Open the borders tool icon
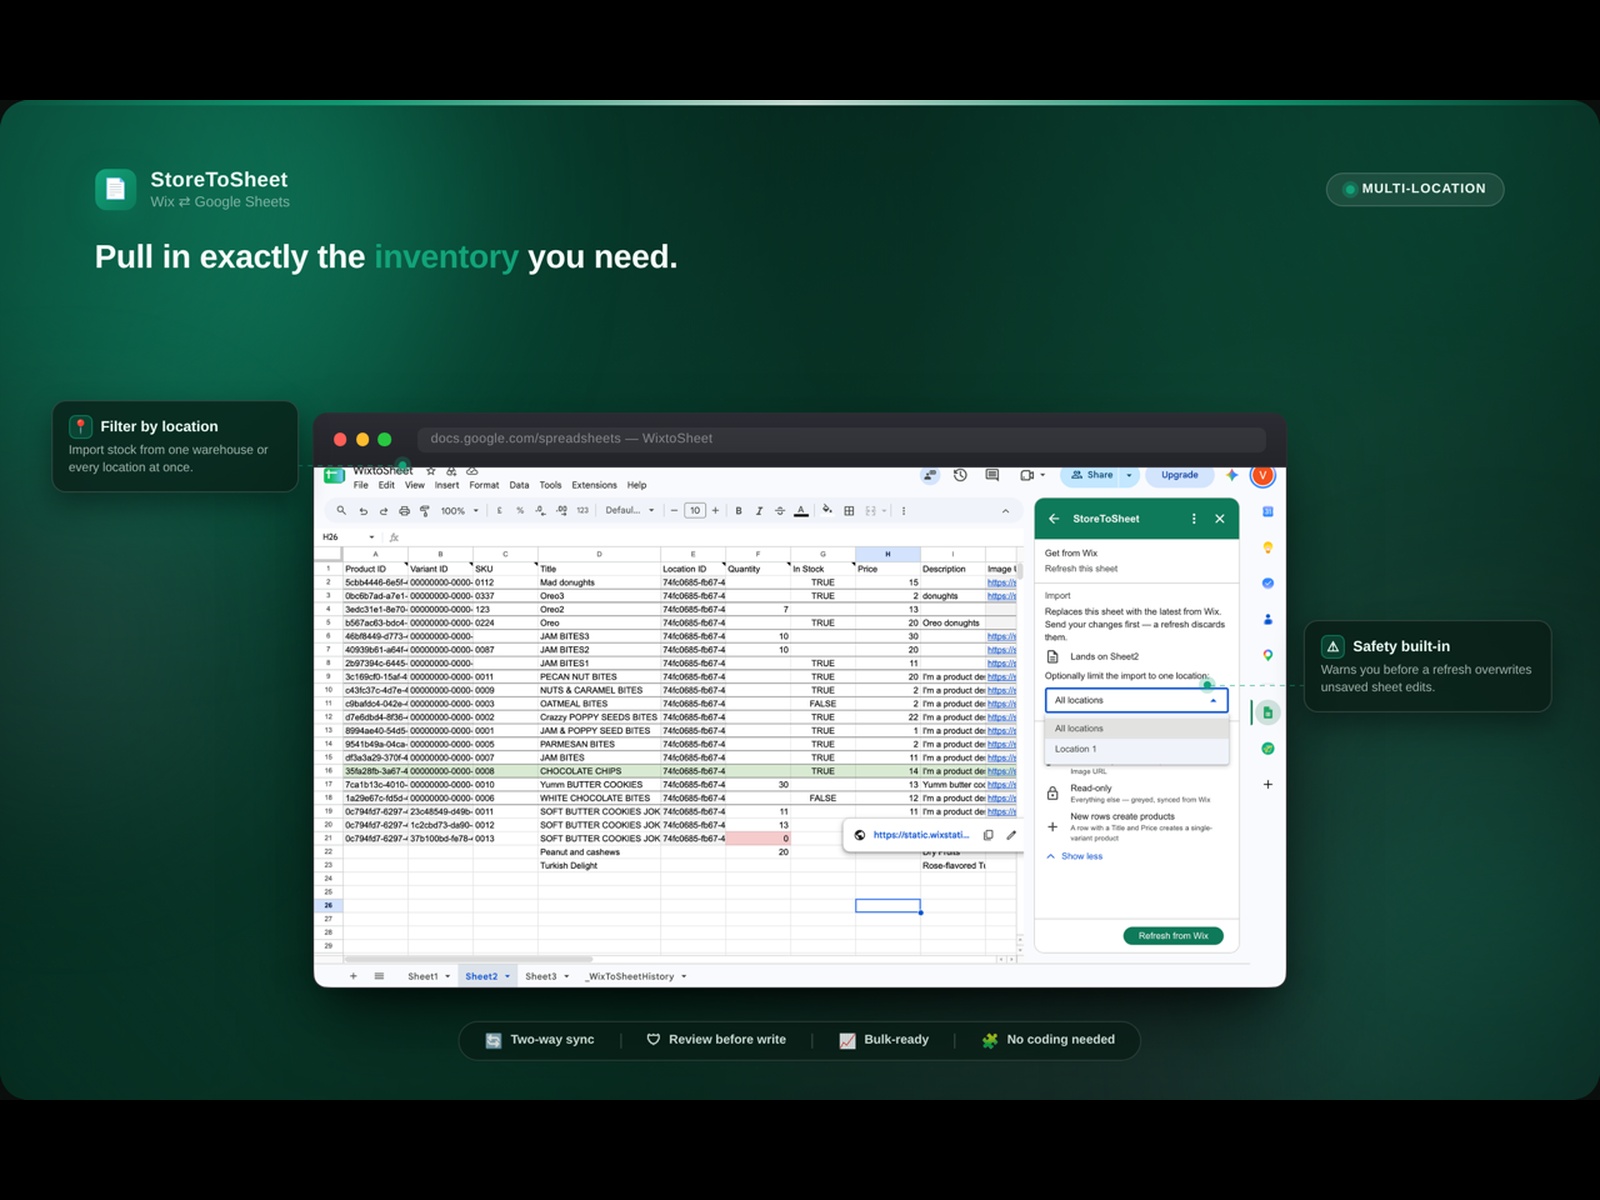 [x=849, y=510]
